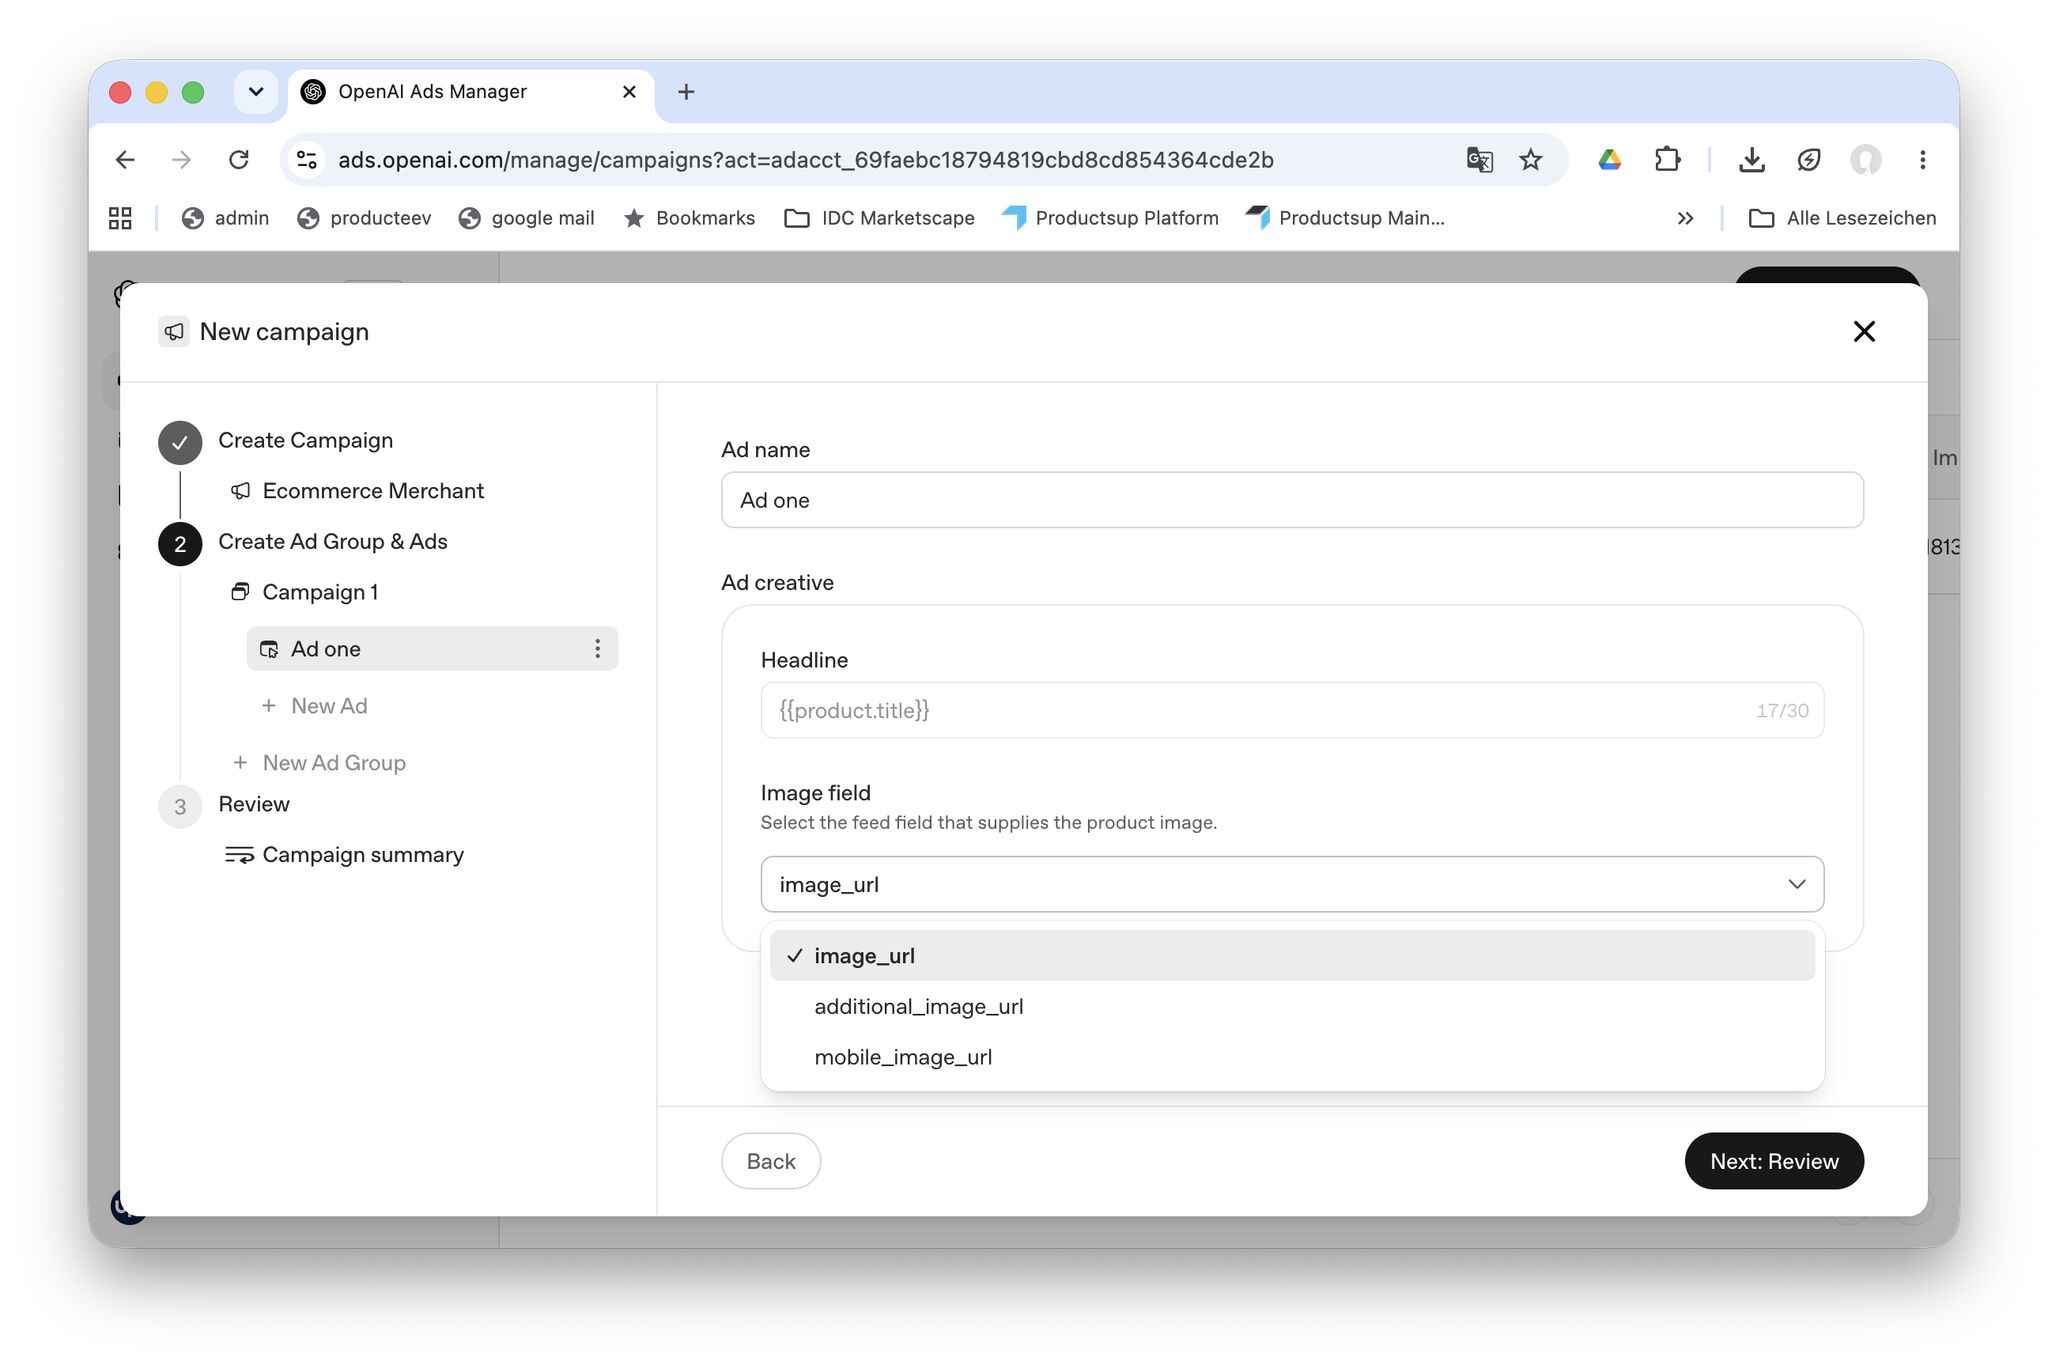Reload the Ads Manager page
This screenshot has width=2048, height=1365.
coord(238,160)
